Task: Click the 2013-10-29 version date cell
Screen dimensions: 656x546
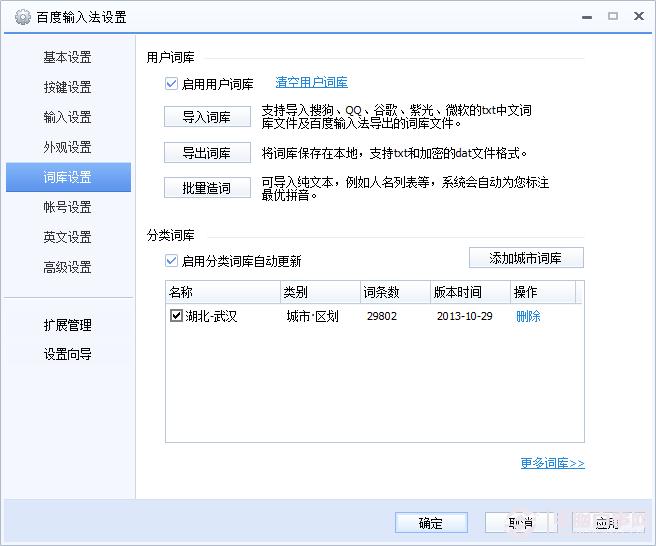Action: (x=464, y=316)
